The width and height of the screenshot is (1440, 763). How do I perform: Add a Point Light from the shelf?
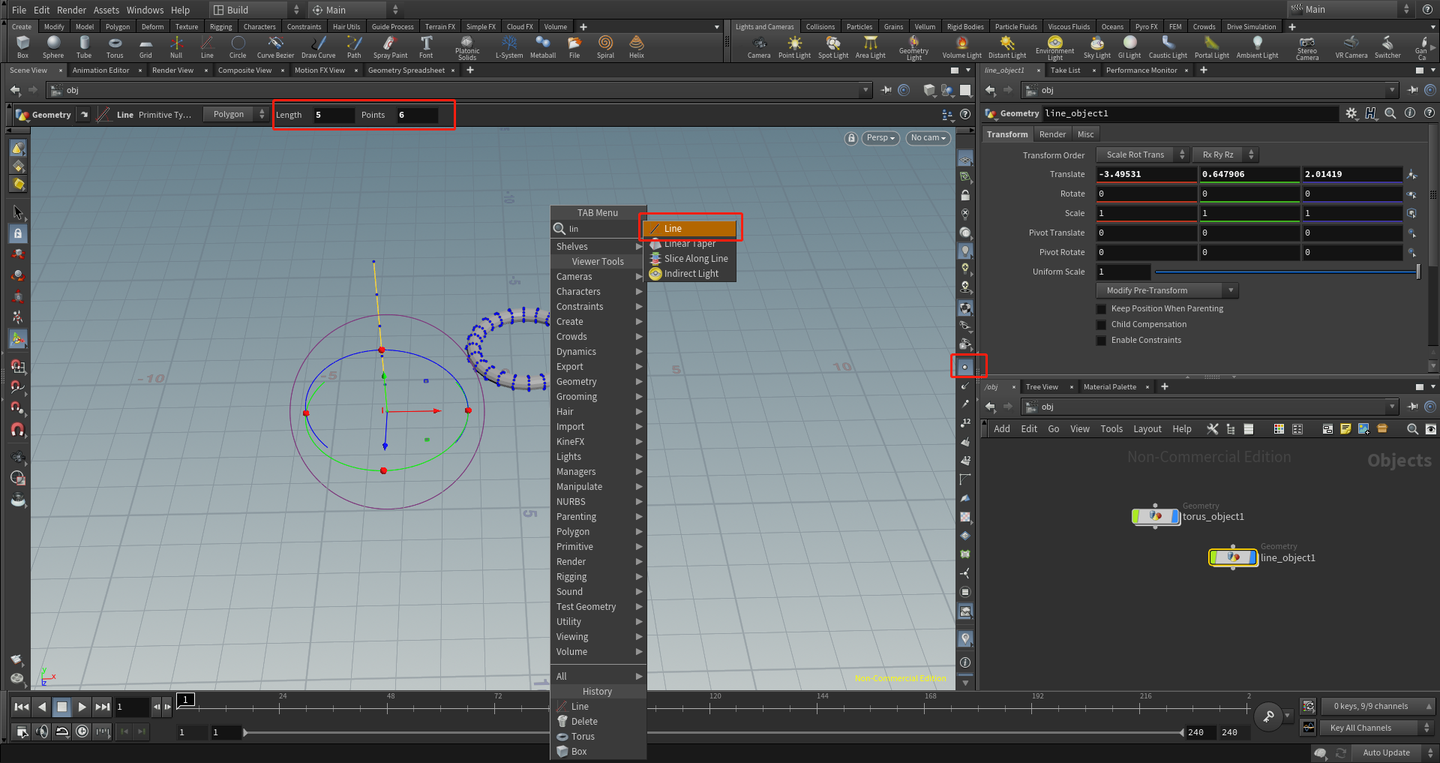[x=794, y=46]
